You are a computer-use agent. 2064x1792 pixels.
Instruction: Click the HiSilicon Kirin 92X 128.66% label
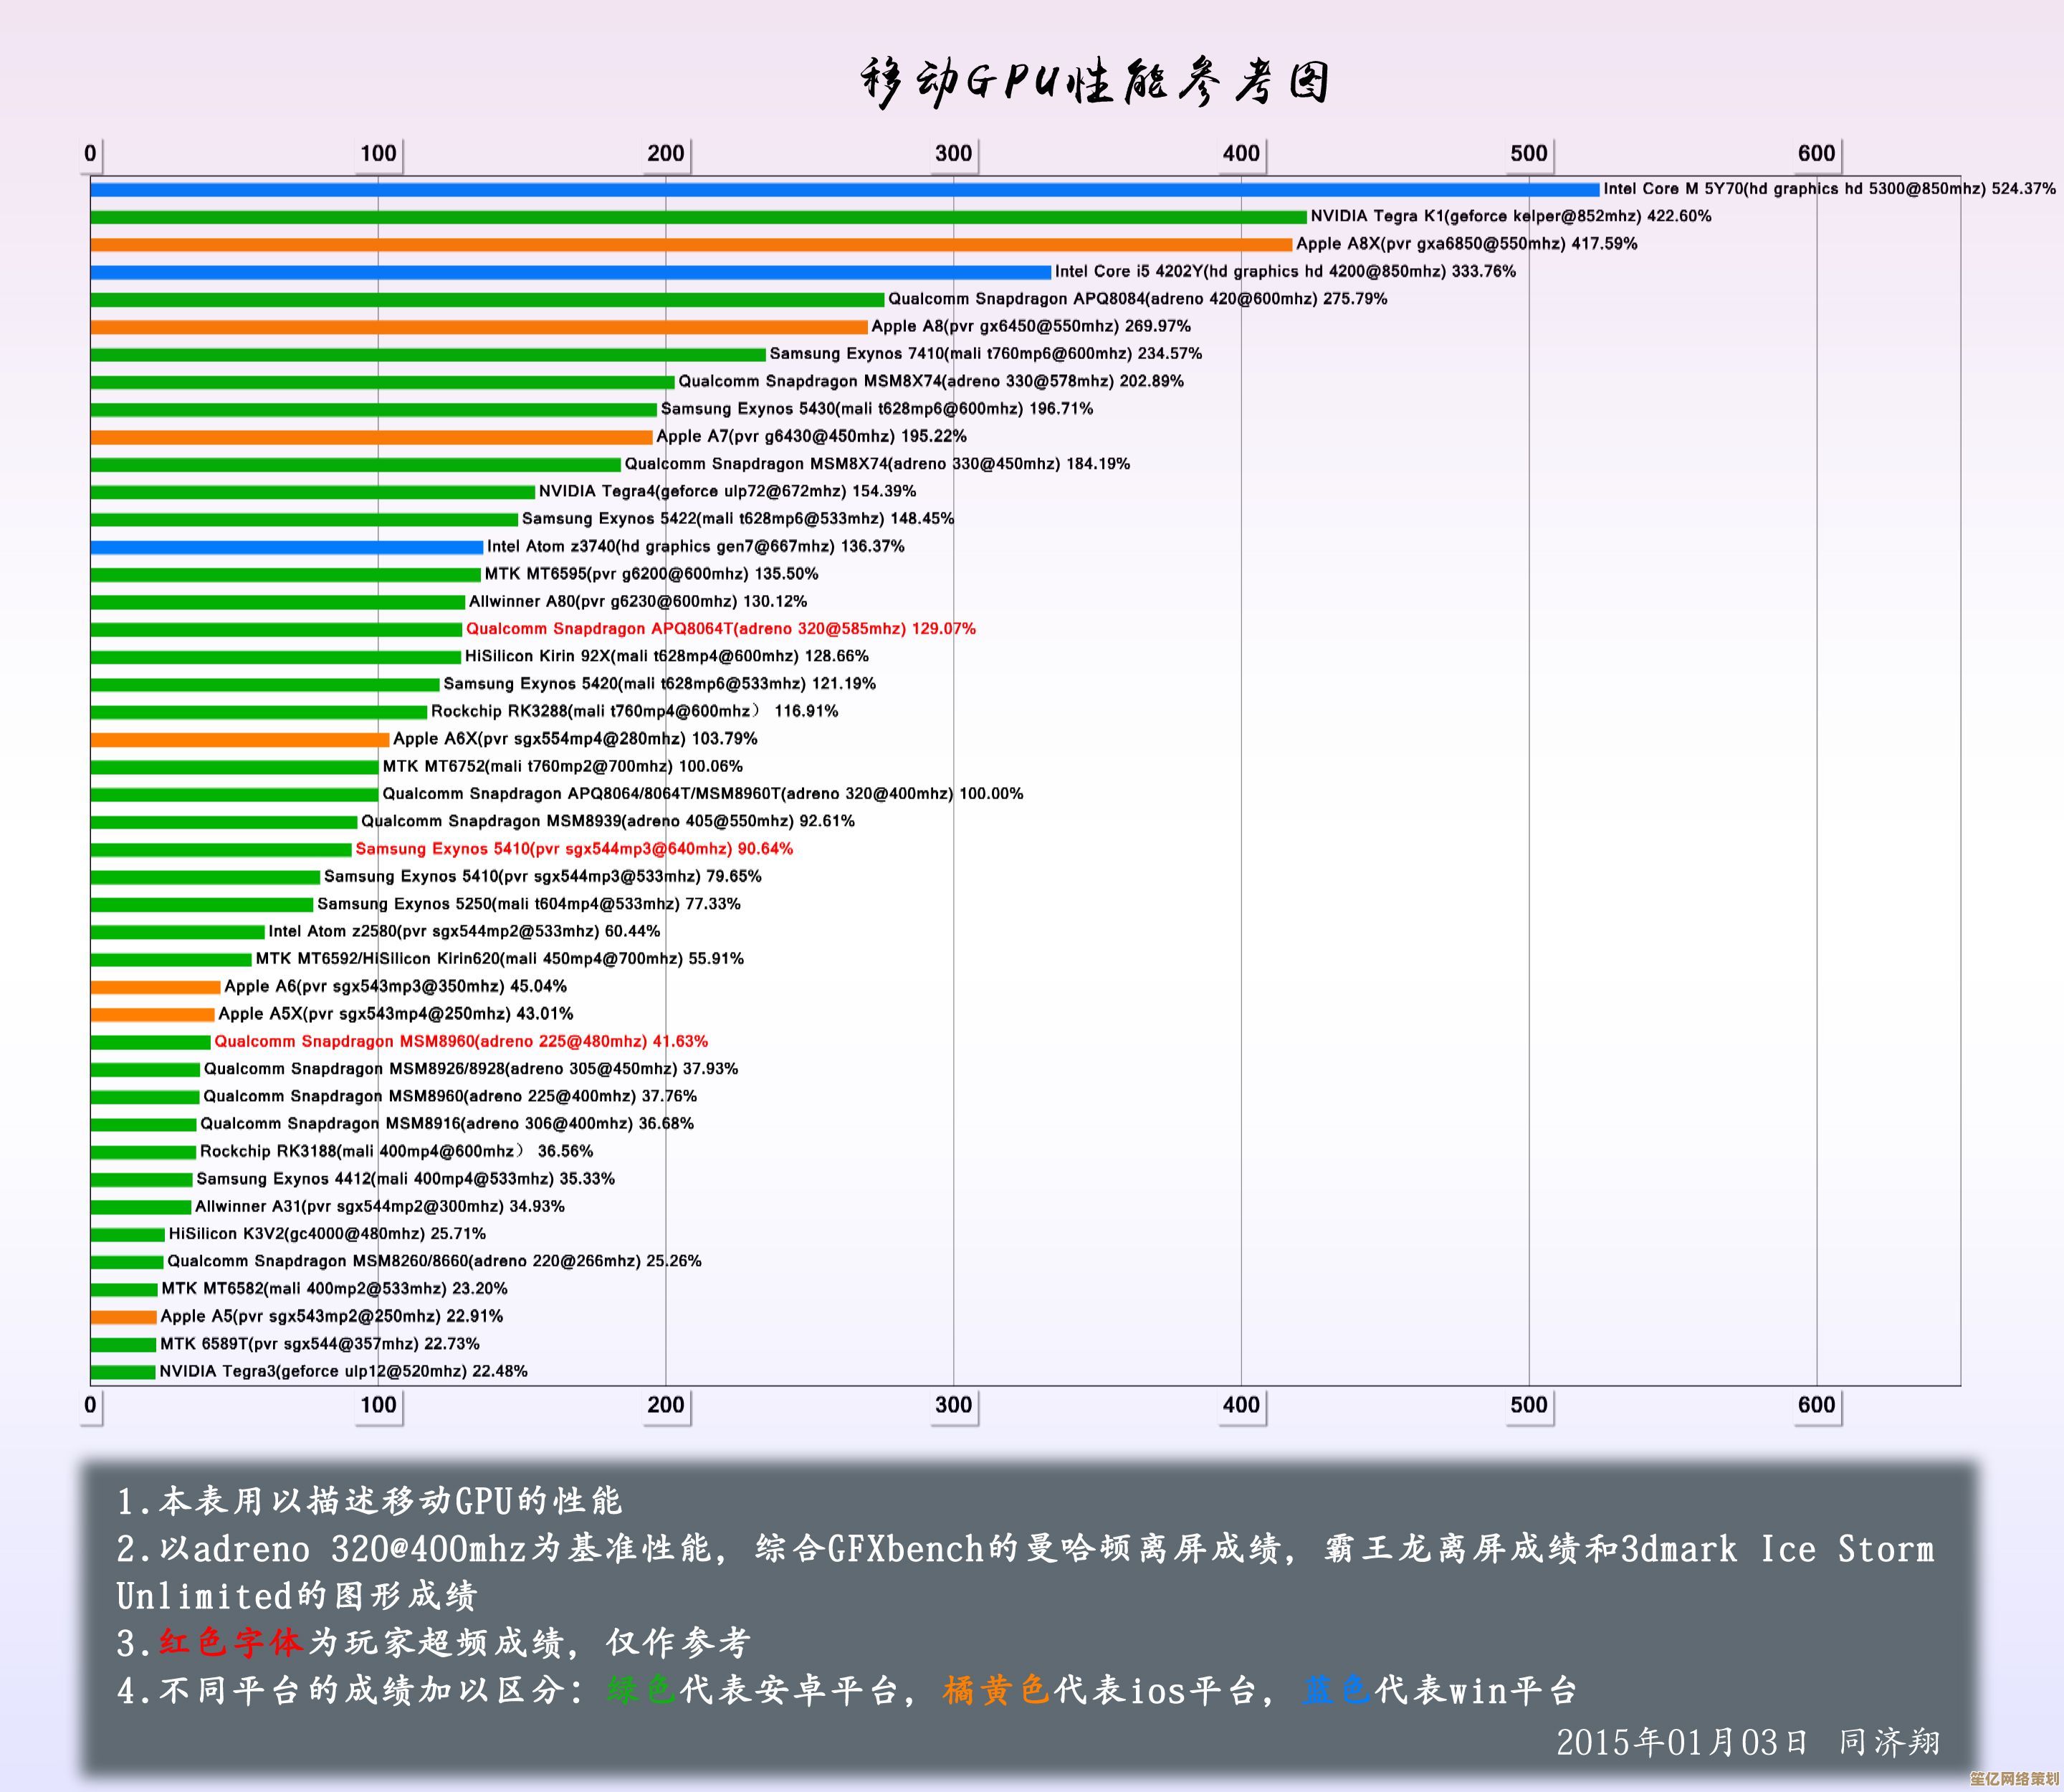pyautogui.click(x=666, y=656)
